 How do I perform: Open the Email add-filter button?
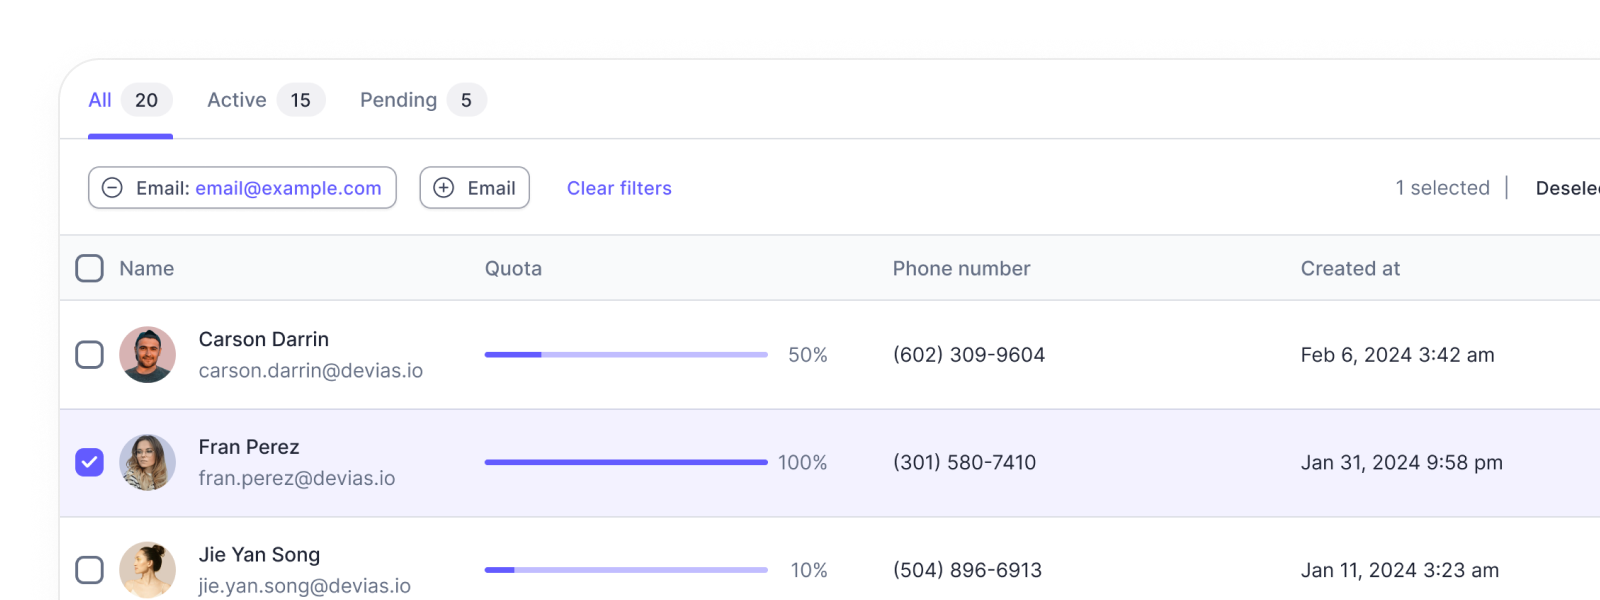[x=475, y=188]
